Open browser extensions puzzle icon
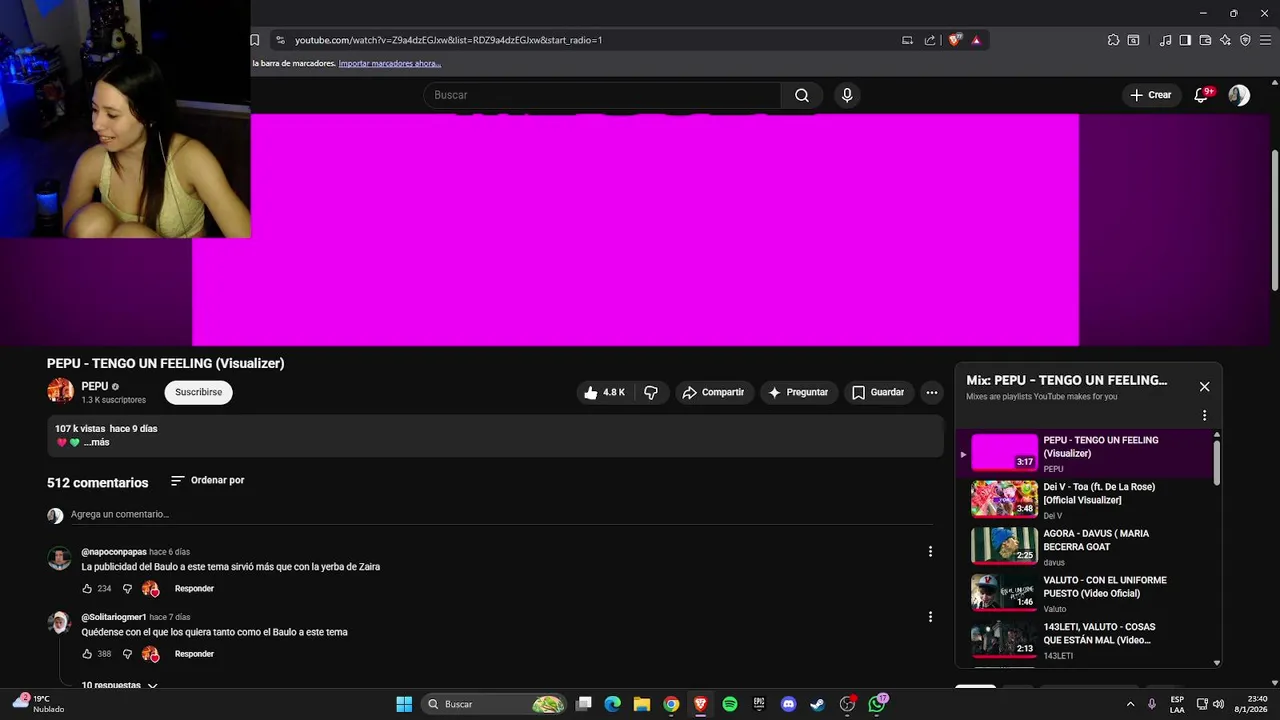This screenshot has height=720, width=1280. coord(1113,40)
